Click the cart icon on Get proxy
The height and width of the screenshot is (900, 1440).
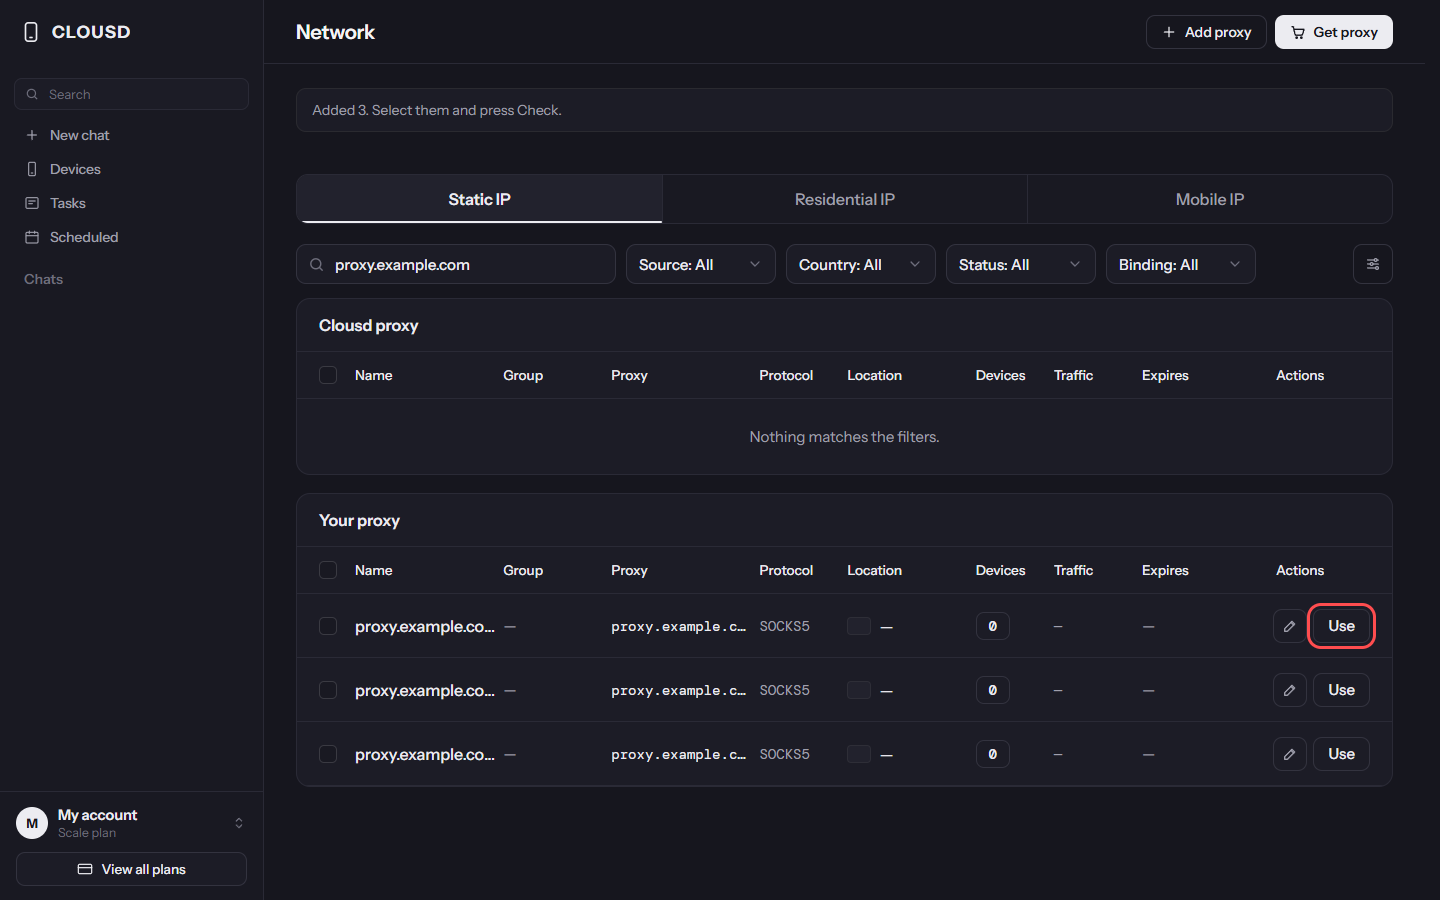pos(1298,32)
